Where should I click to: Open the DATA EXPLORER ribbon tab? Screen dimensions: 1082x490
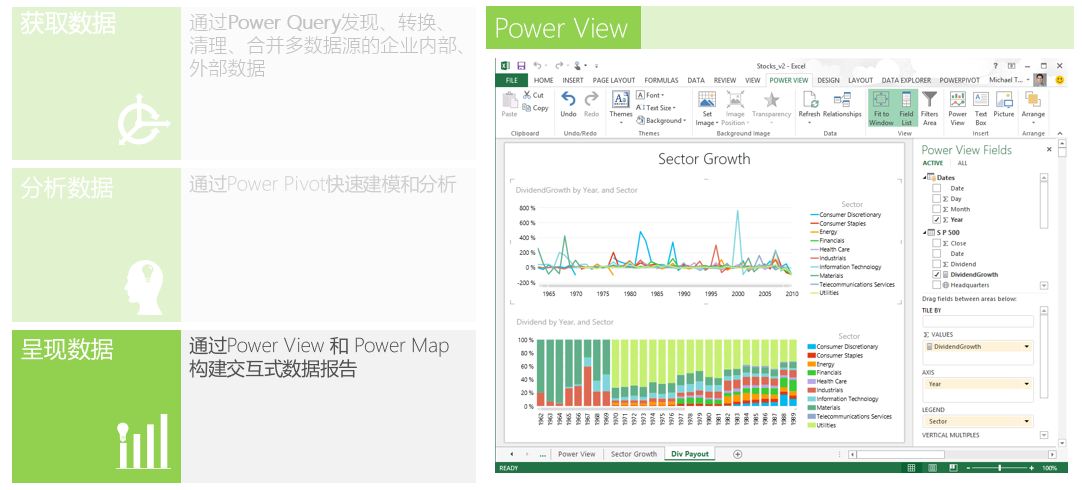[906, 80]
